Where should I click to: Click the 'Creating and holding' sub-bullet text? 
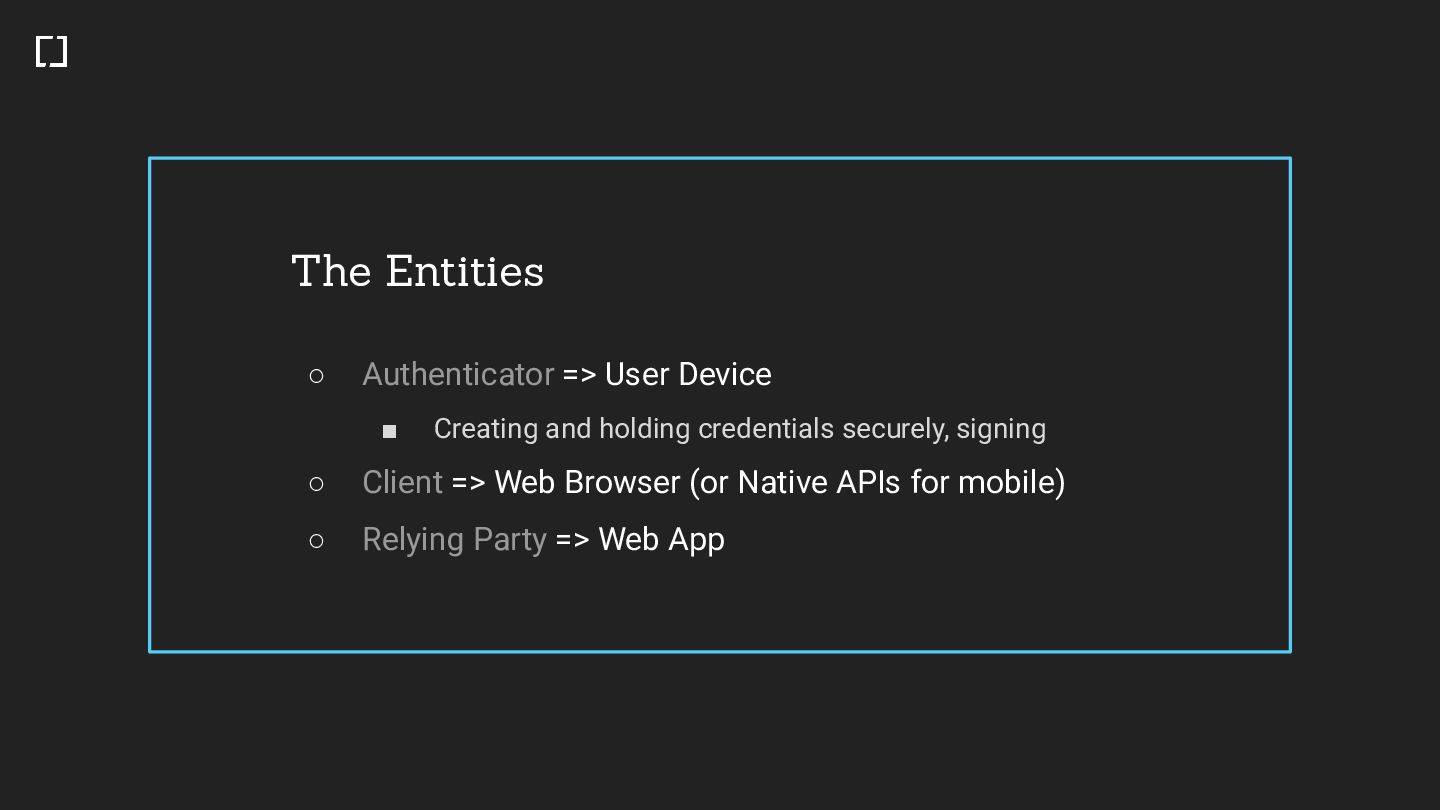563,429
